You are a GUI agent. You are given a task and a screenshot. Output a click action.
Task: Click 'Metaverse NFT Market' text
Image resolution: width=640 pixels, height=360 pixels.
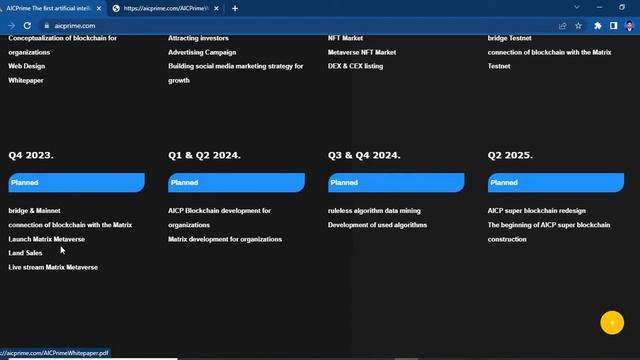362,52
